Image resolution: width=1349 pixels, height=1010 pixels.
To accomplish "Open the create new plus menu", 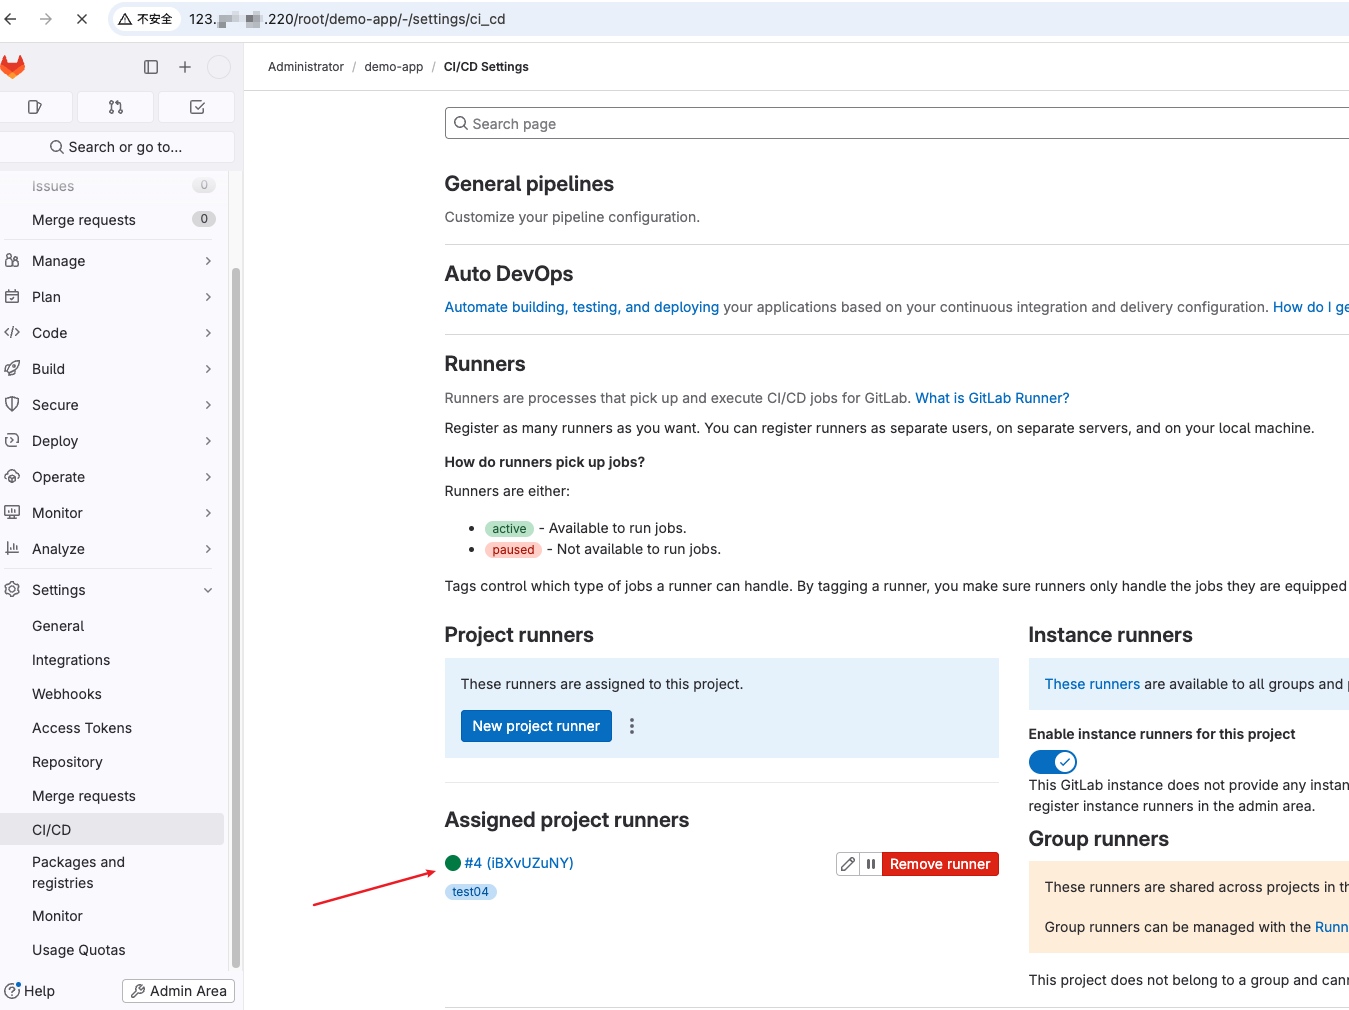I will [185, 67].
